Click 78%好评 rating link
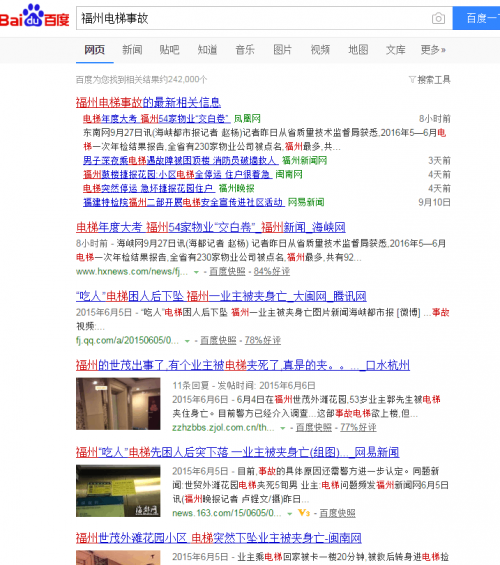This screenshot has width=500, height=565. tap(263, 340)
